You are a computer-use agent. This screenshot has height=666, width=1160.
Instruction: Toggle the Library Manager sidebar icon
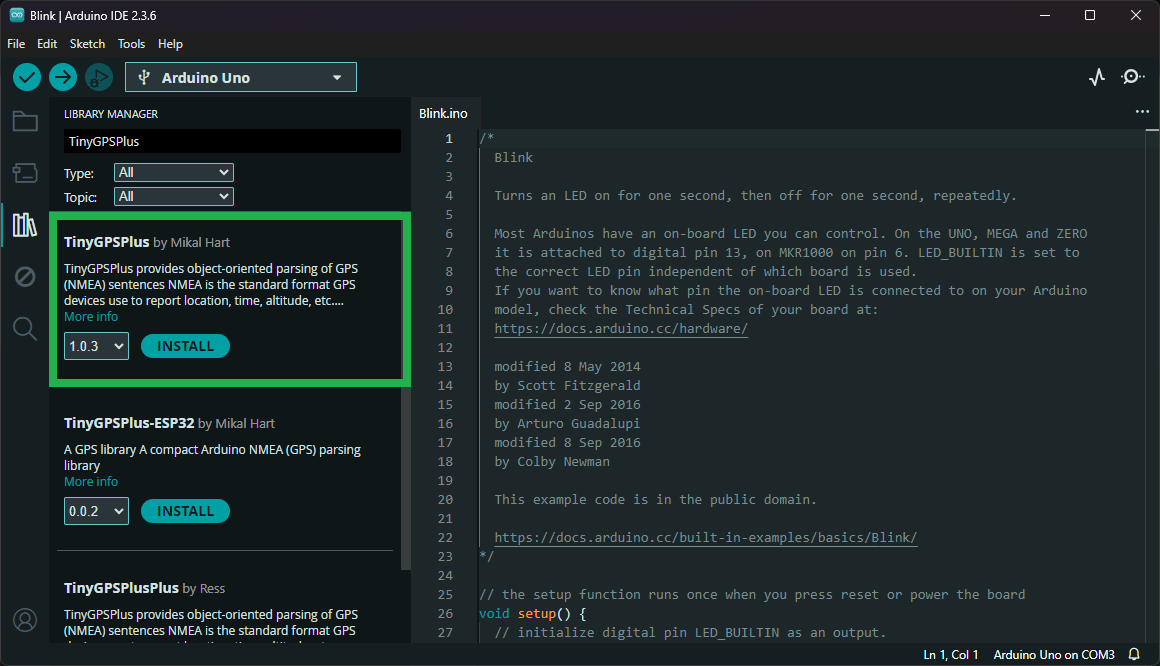[25, 225]
